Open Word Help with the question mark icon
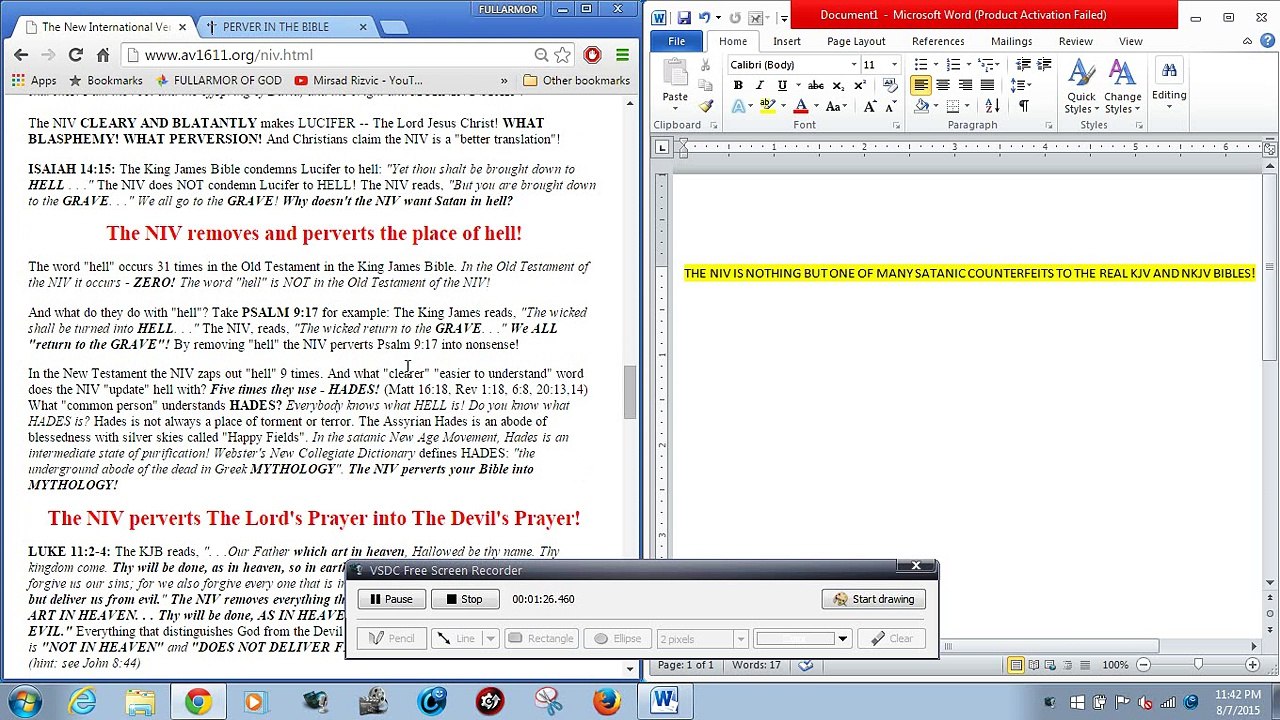 click(1268, 41)
